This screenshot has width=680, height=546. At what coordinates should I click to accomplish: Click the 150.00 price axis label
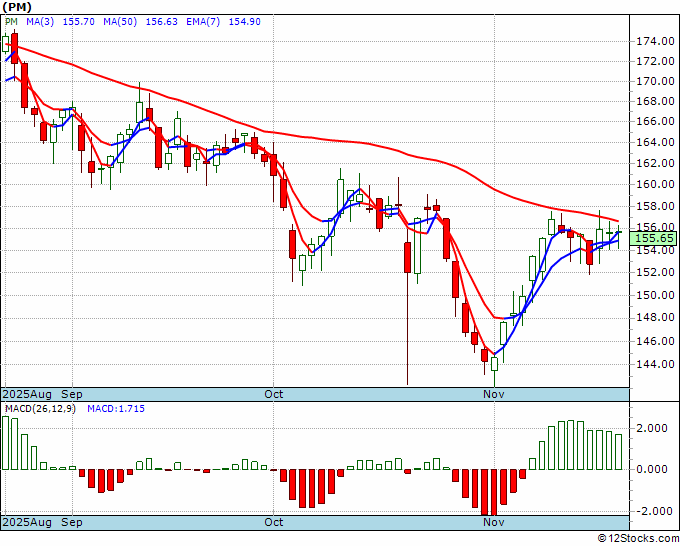pos(655,295)
